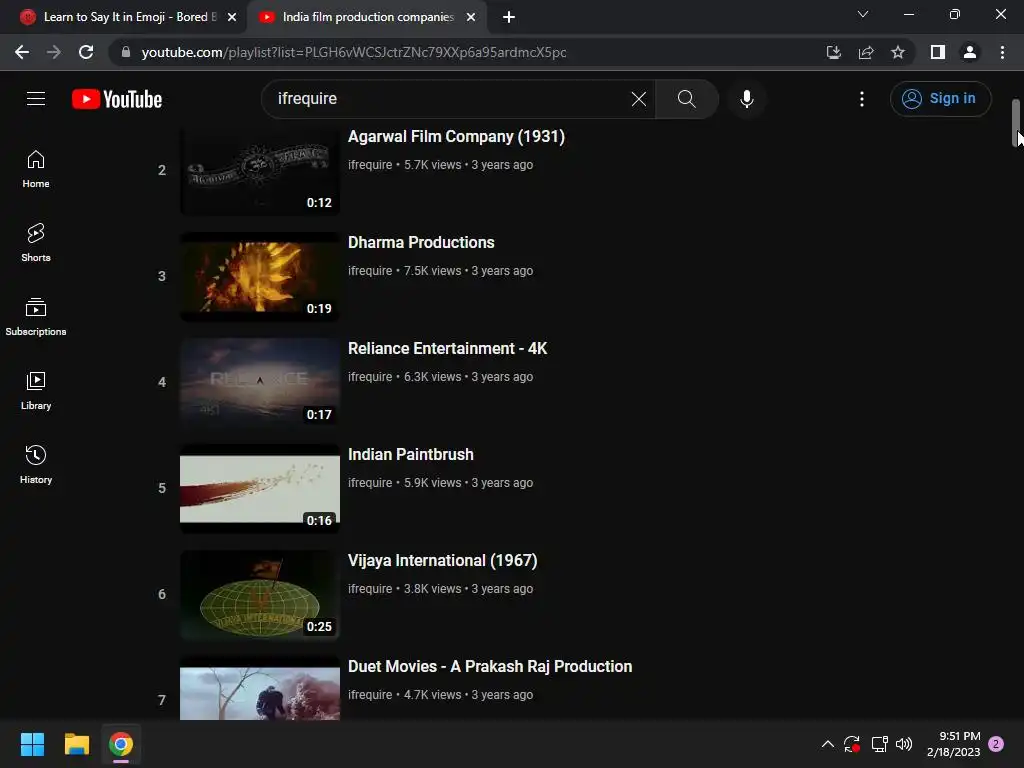
Task: Click the address bar URL
Action: pyautogui.click(x=354, y=52)
